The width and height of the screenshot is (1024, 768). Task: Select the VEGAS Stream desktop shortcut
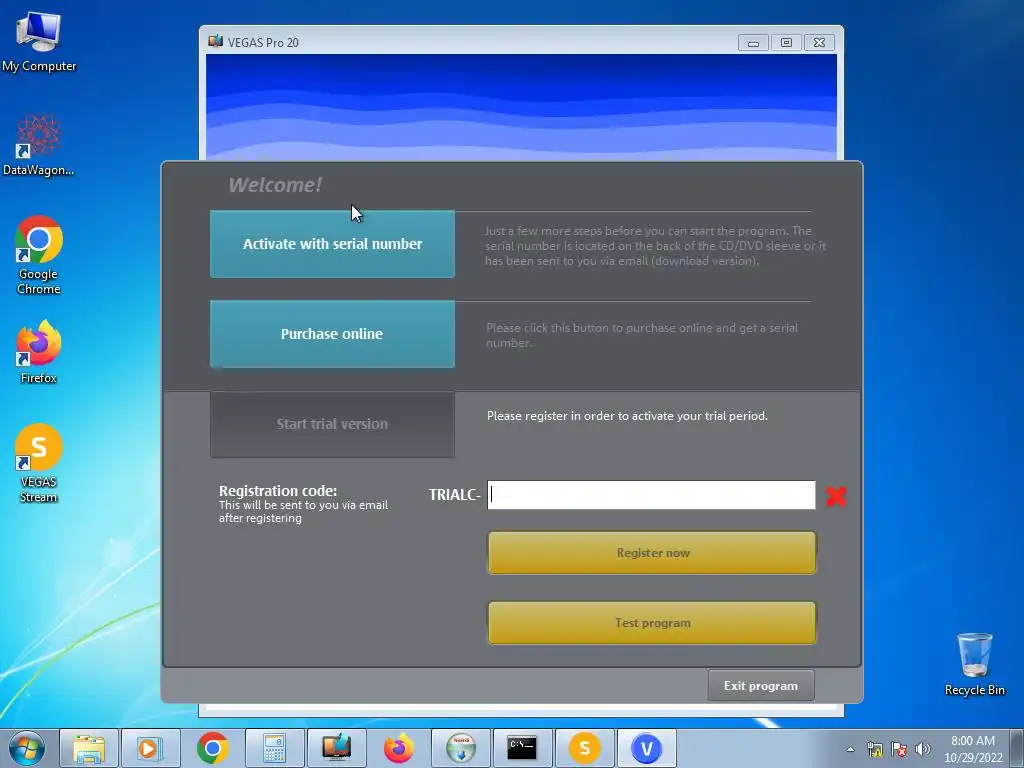pos(39,463)
